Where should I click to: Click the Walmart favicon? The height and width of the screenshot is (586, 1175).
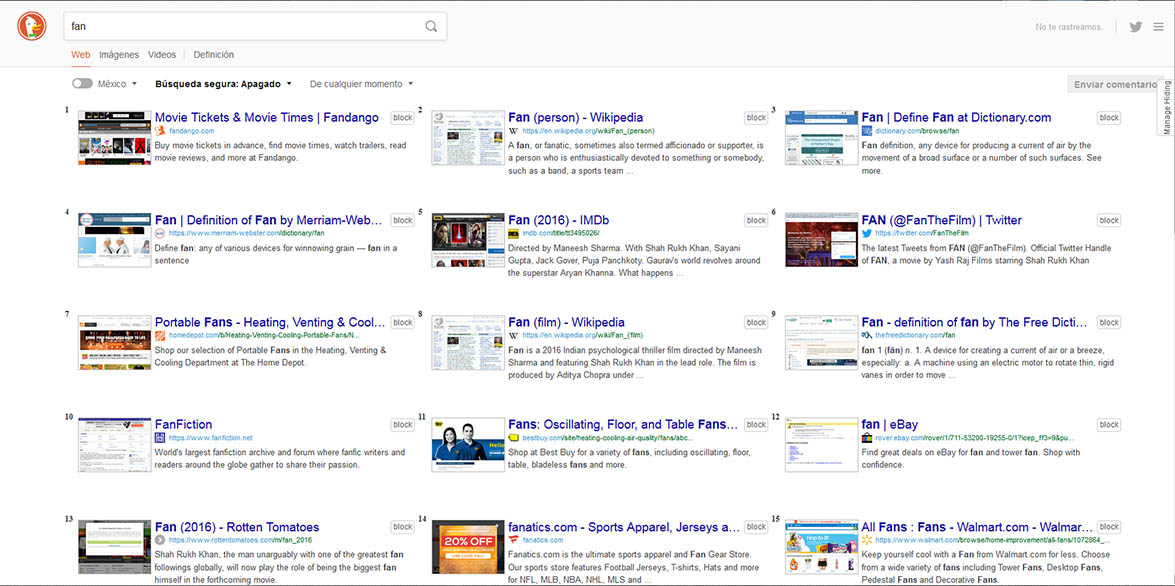click(x=867, y=540)
